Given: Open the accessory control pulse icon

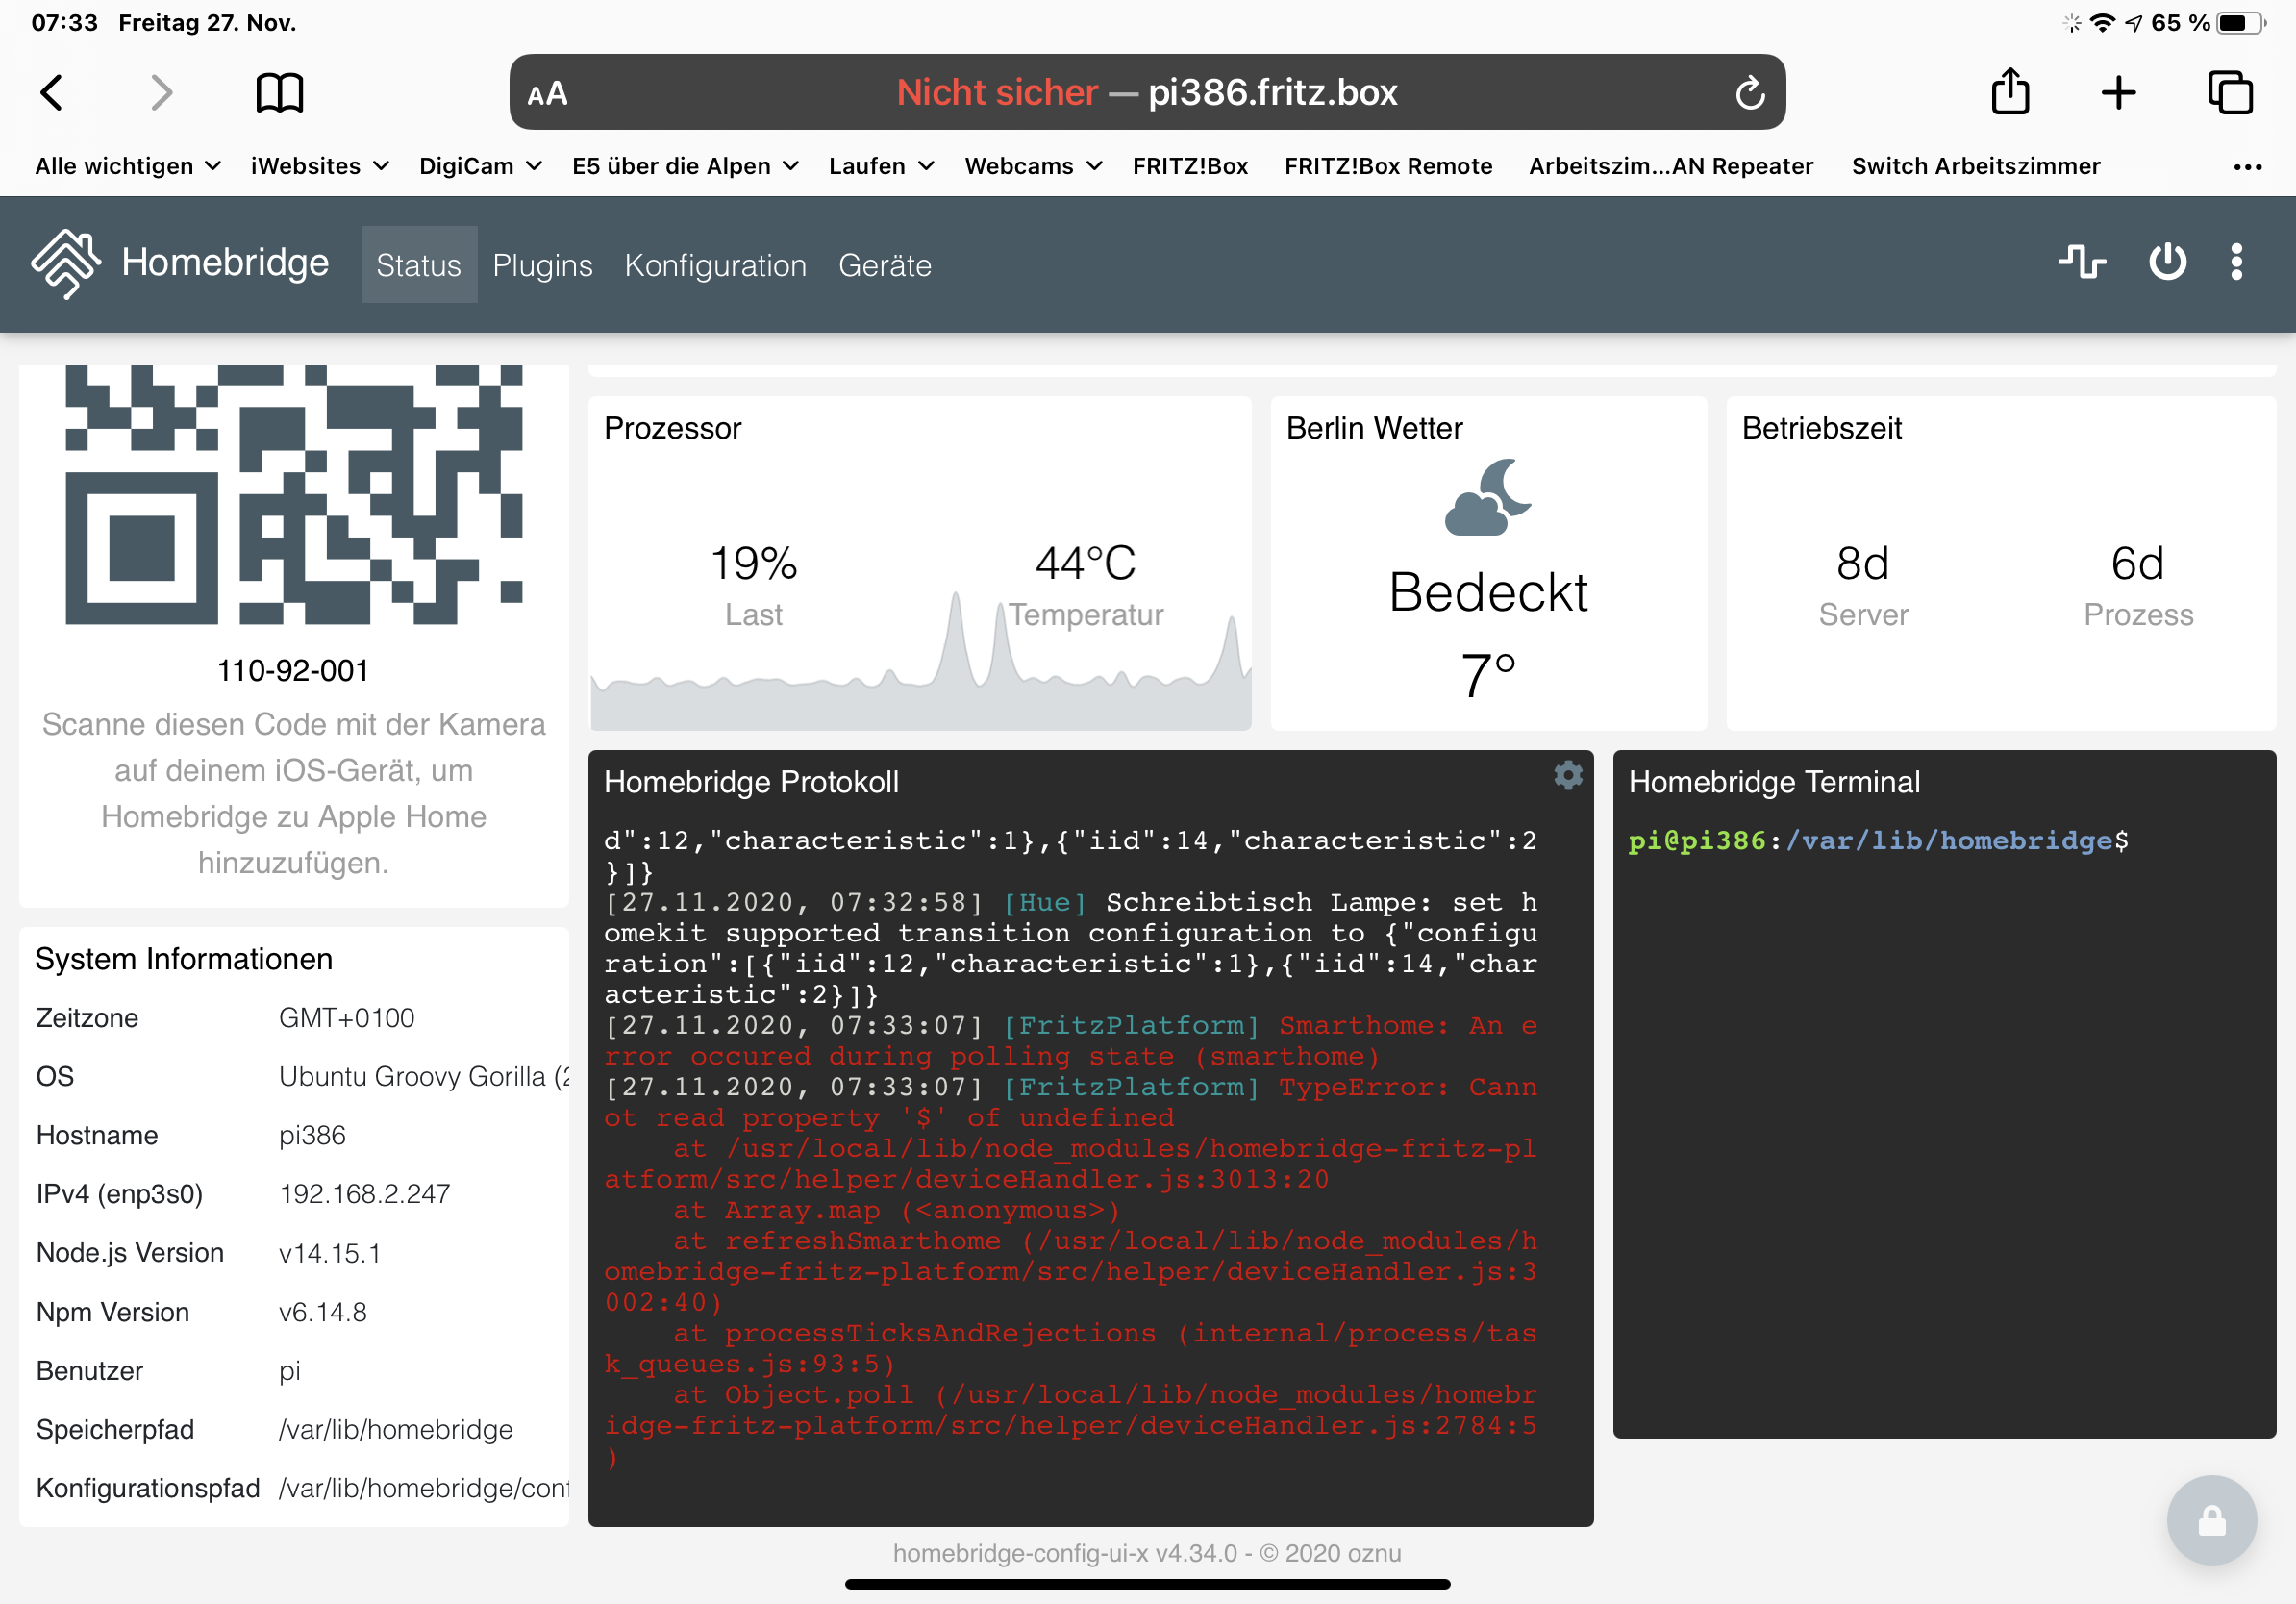Looking at the screenshot, I should point(2082,263).
